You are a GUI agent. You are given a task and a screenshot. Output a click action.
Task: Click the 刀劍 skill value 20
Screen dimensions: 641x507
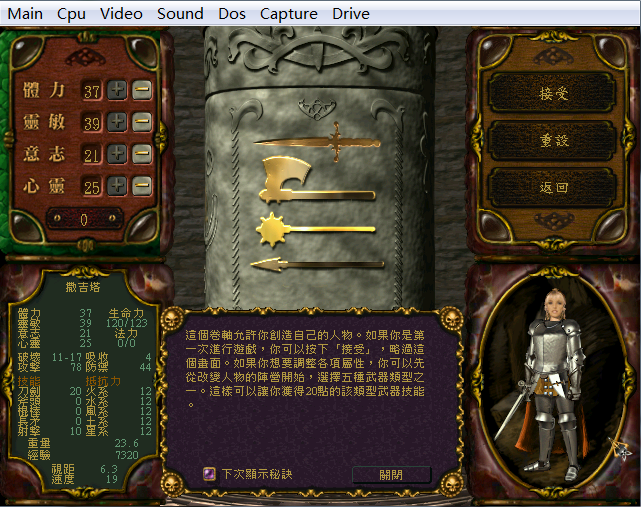76,391
